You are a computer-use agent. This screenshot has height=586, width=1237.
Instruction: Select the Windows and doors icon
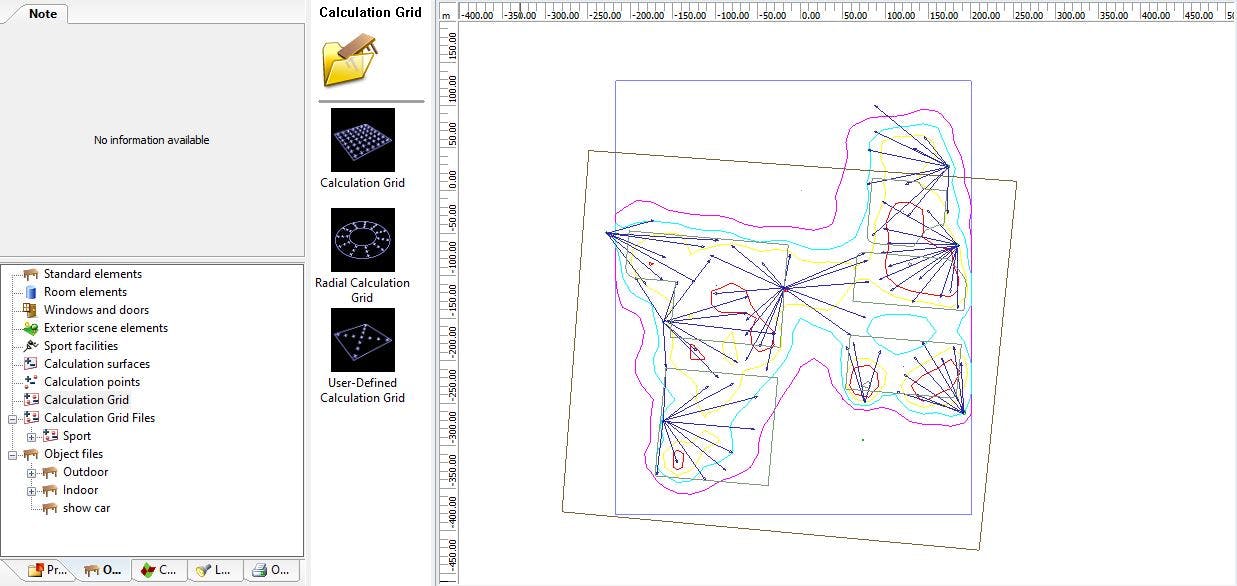coord(31,310)
